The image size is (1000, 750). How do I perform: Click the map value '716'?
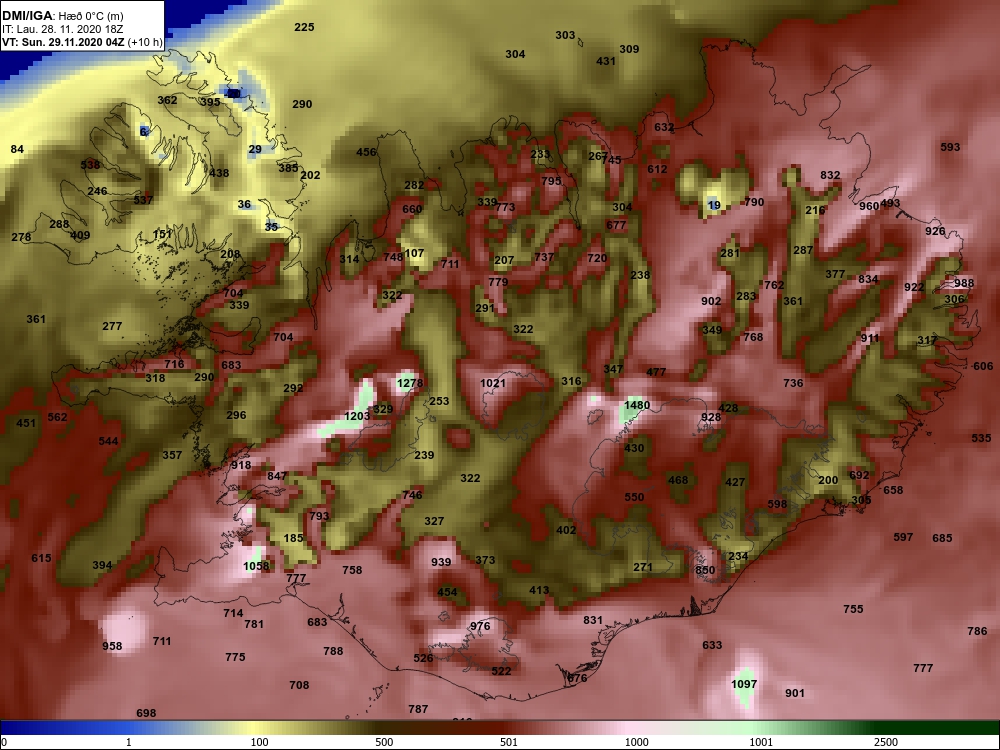(174, 365)
